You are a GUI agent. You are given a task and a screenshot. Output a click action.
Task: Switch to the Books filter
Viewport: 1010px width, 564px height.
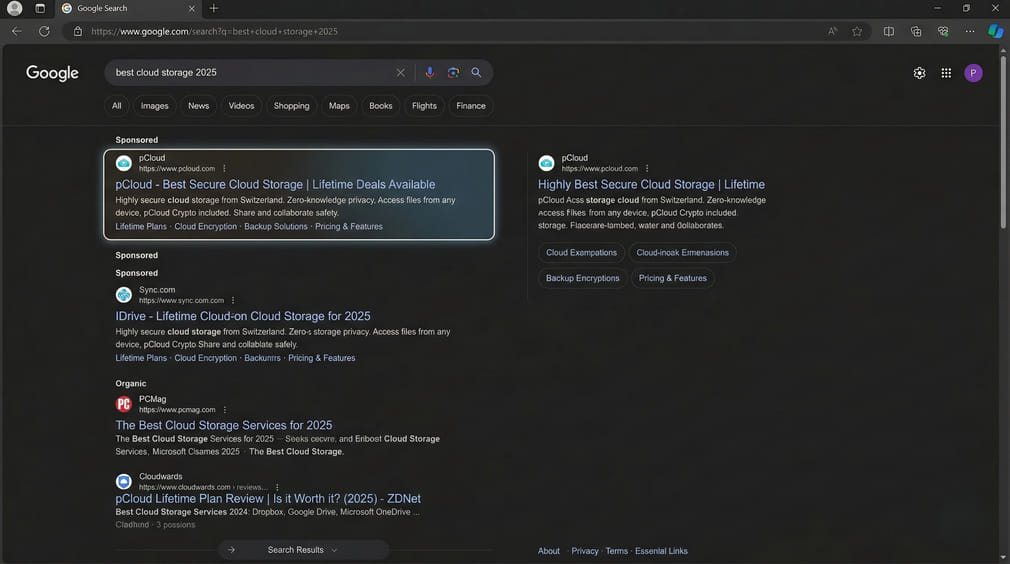(x=381, y=106)
